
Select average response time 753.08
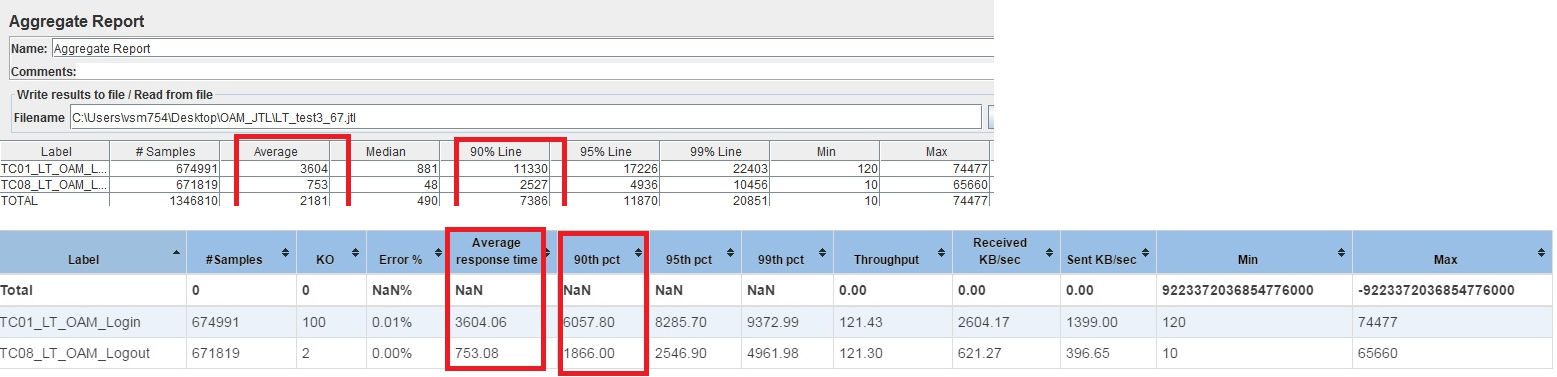(477, 353)
